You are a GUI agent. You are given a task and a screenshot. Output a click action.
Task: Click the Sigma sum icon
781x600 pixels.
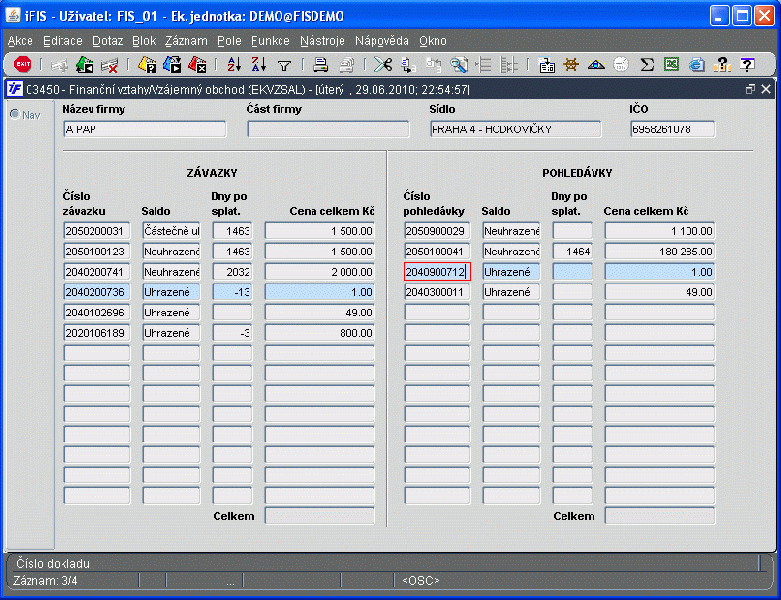coord(647,65)
